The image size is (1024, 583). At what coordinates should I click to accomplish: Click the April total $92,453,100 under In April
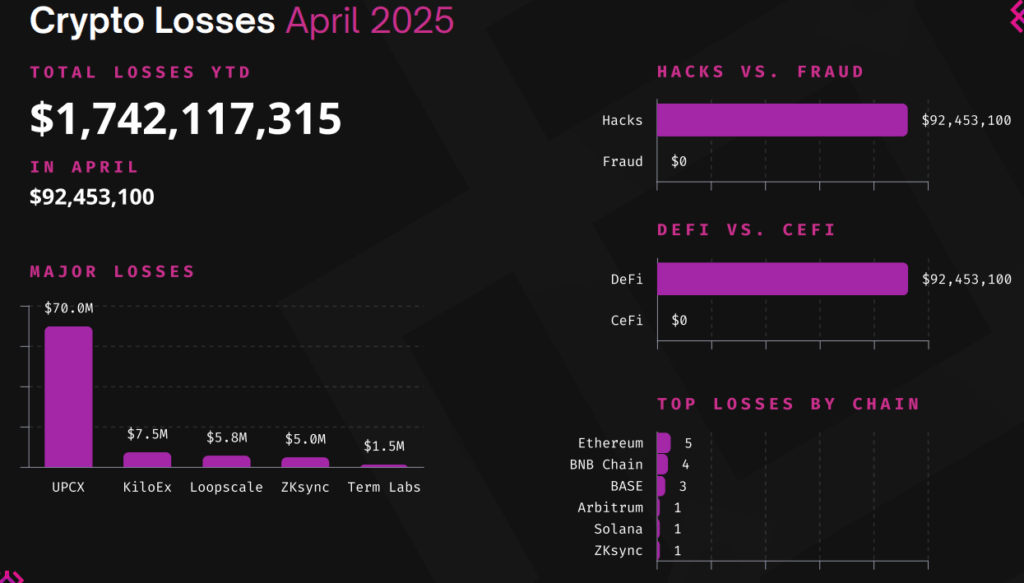click(92, 197)
